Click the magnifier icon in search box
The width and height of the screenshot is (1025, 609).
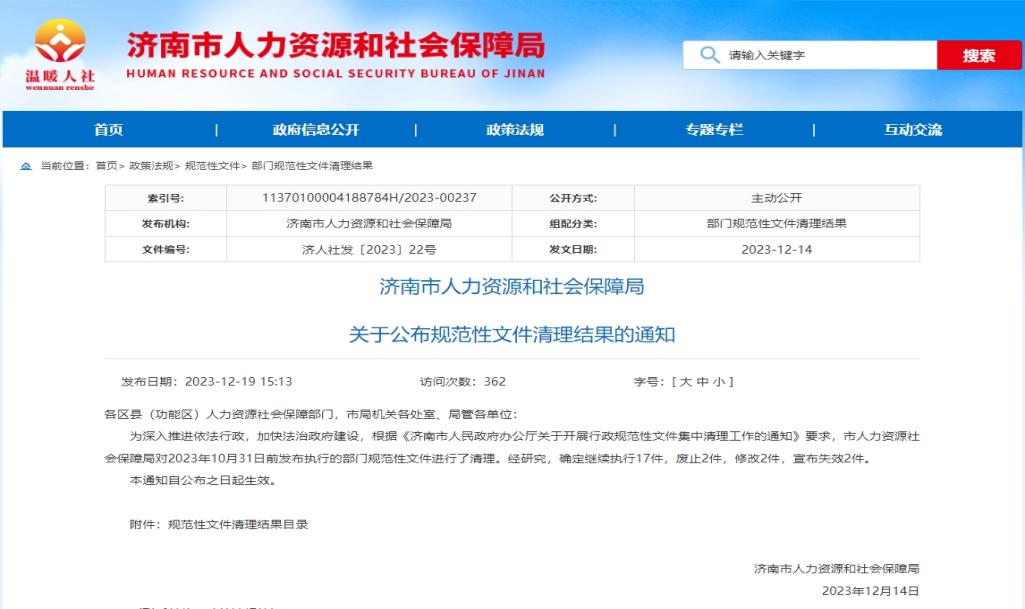709,55
